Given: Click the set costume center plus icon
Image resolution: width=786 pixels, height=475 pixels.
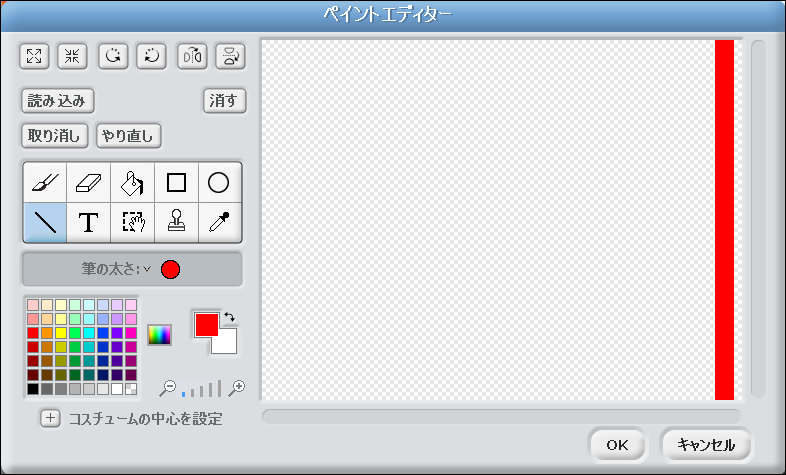Looking at the screenshot, I should (x=50, y=418).
